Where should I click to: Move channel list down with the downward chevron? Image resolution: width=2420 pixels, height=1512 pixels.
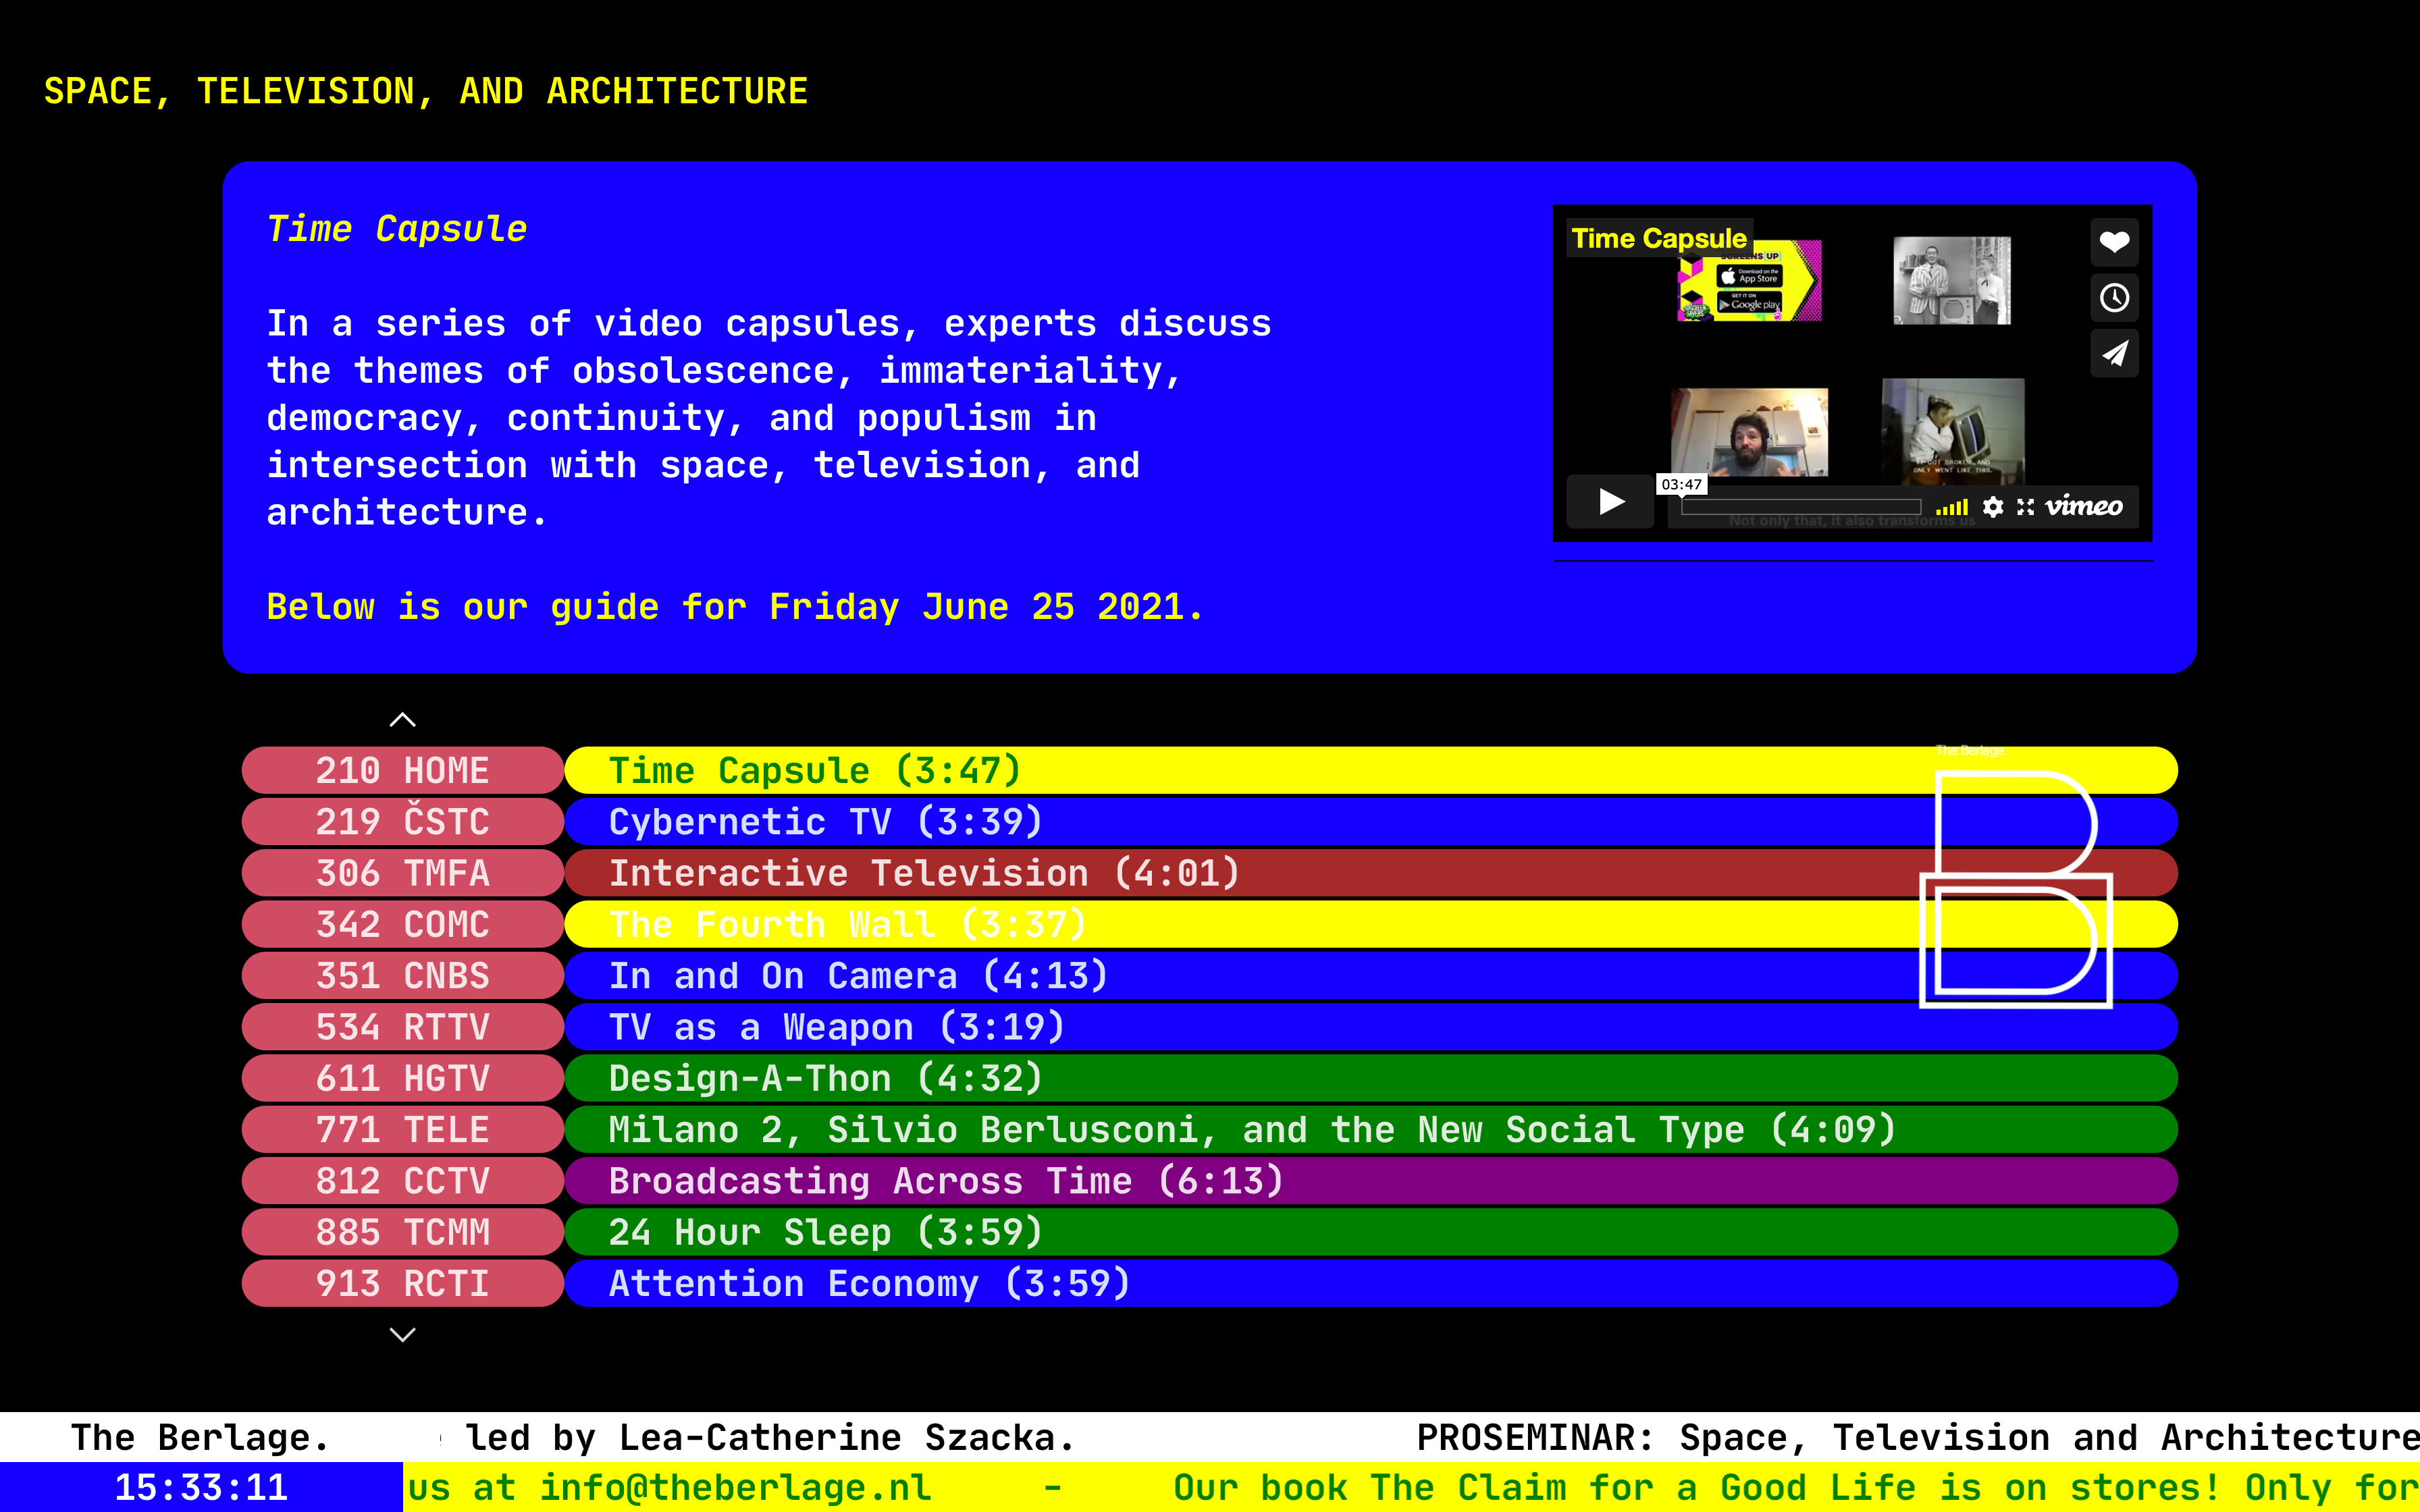[402, 1334]
